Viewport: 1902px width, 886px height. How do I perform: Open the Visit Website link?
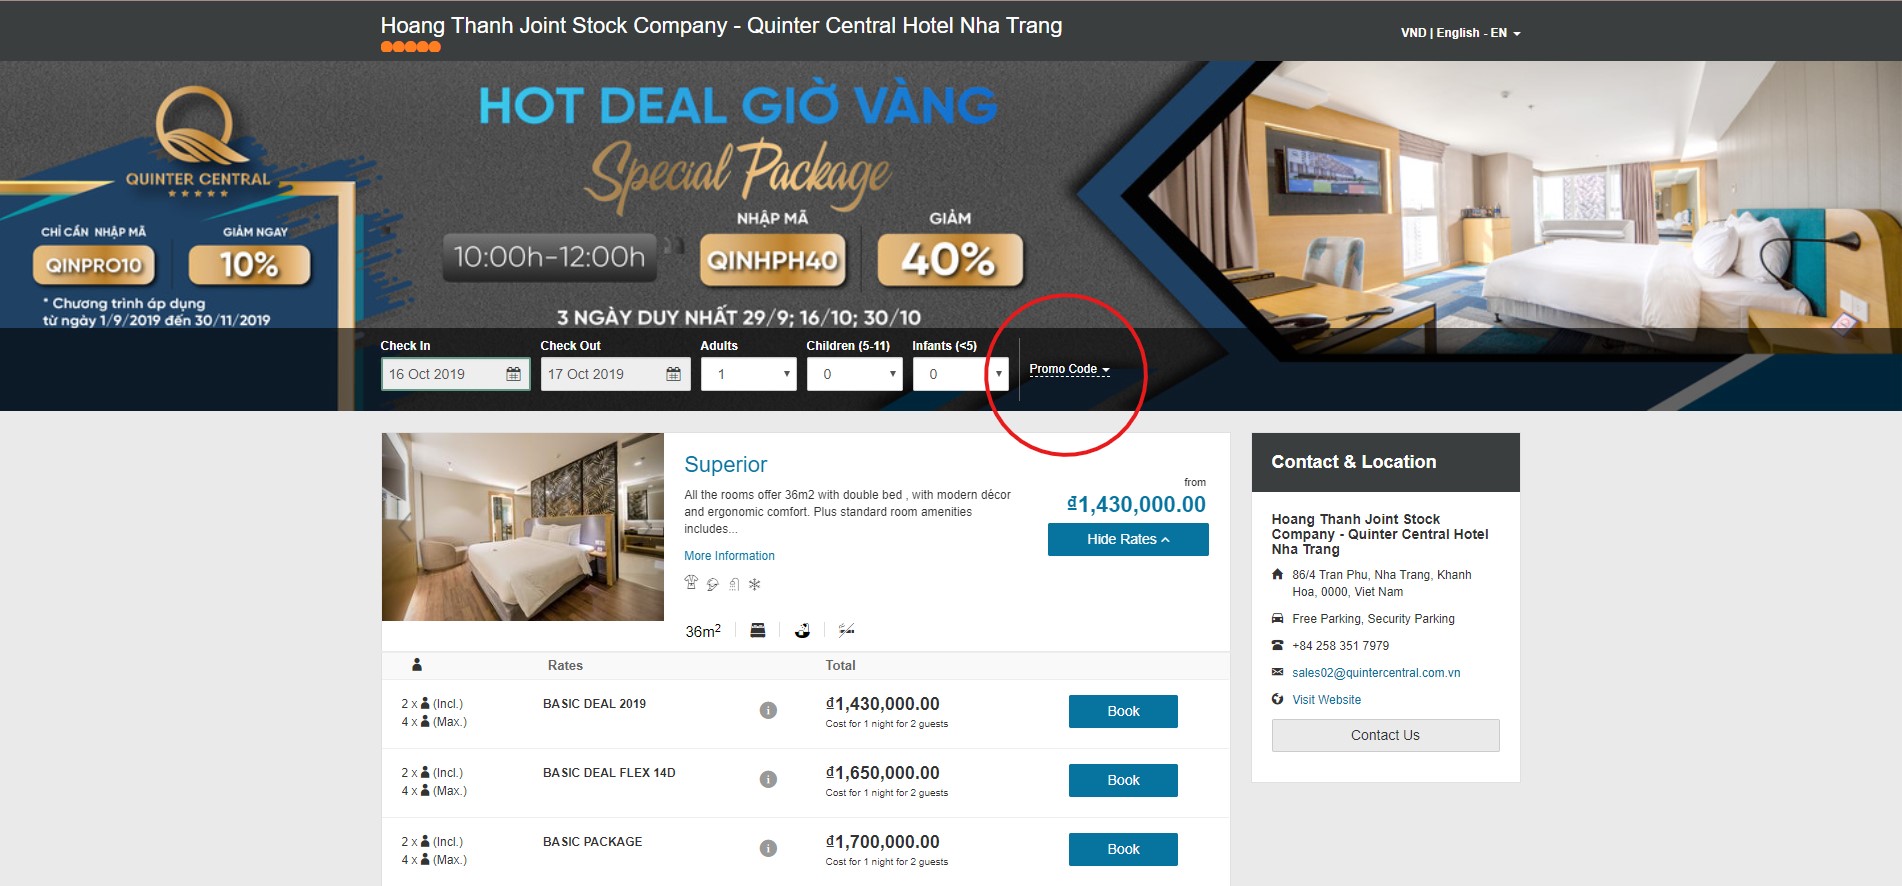1326,700
